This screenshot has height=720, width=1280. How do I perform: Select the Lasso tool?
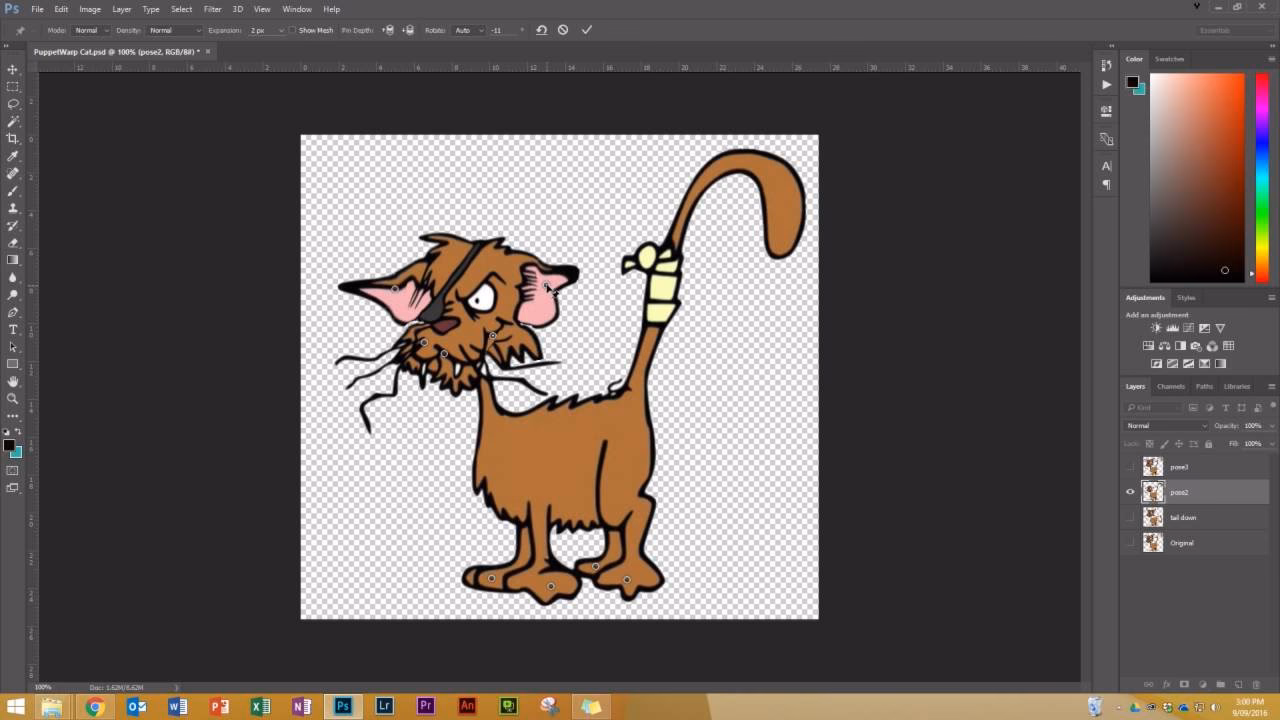[x=13, y=104]
